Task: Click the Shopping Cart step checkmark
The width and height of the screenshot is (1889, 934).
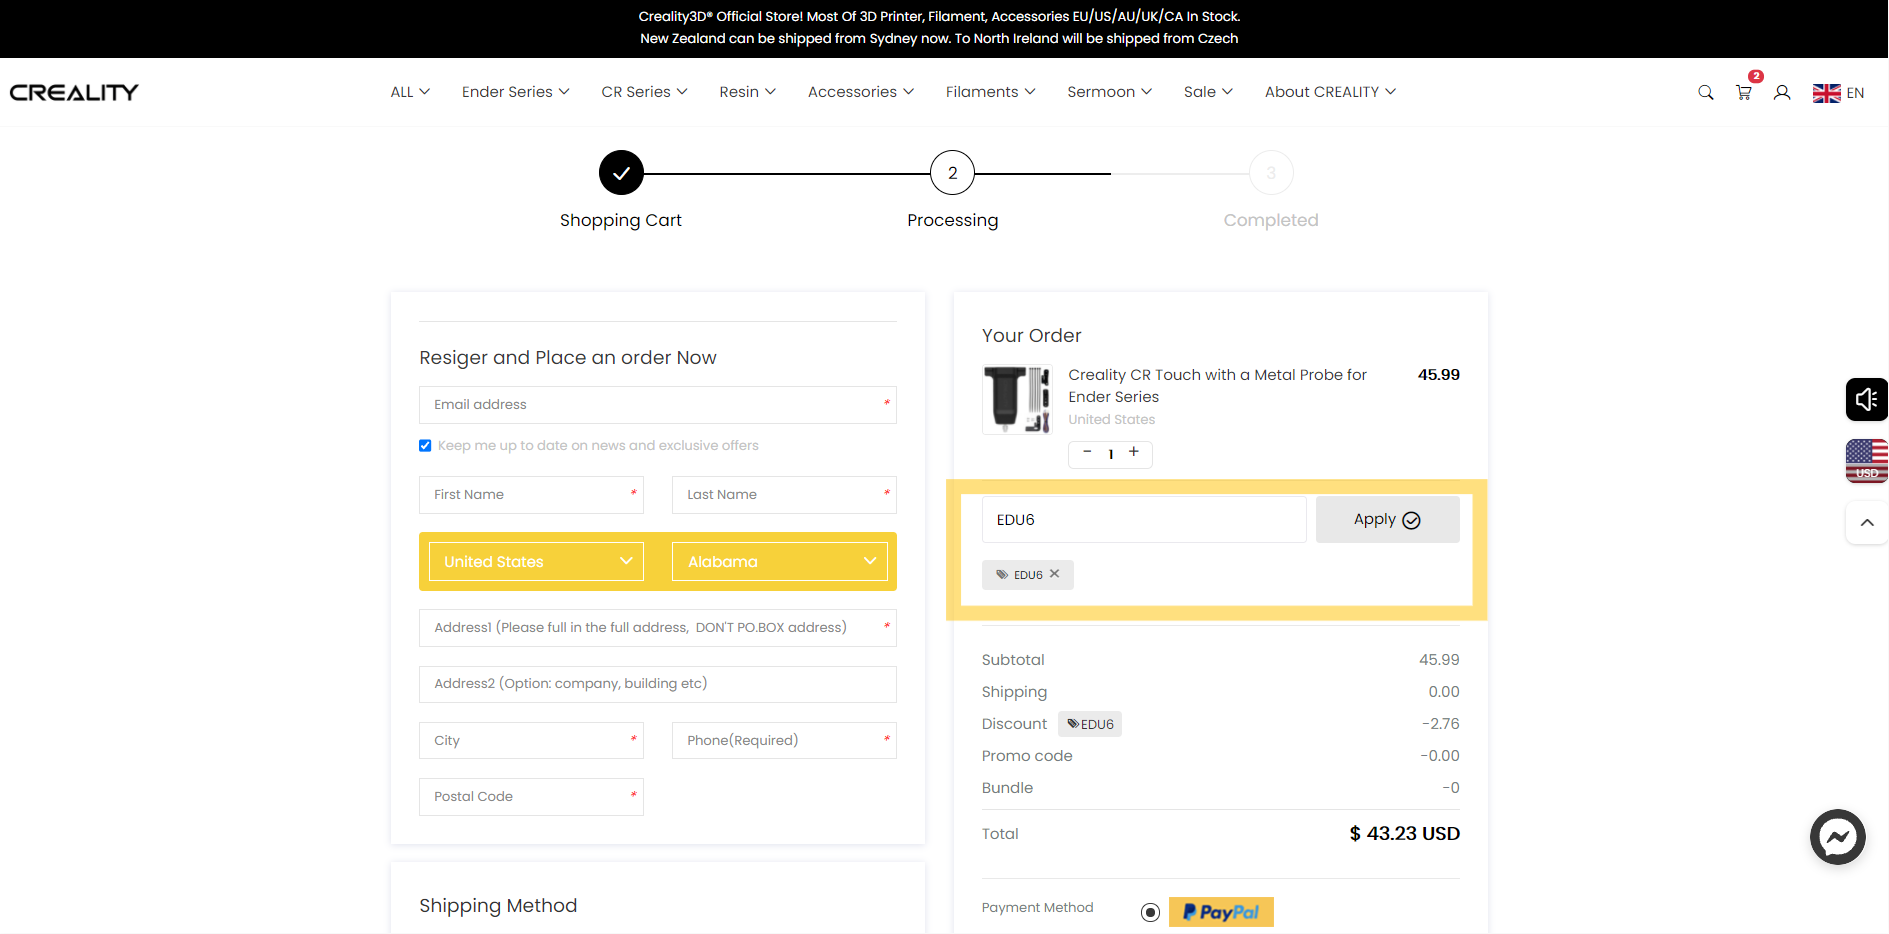Action: click(x=621, y=173)
